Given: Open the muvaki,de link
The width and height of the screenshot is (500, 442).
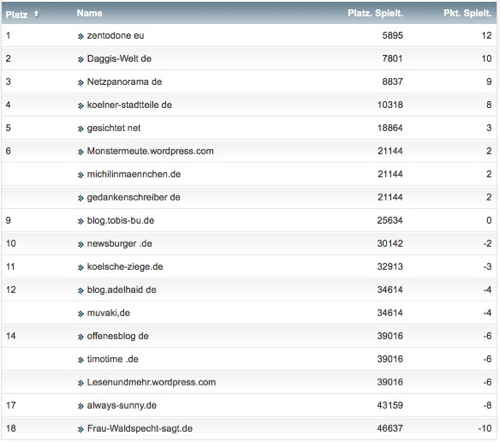Looking at the screenshot, I should [x=108, y=313].
